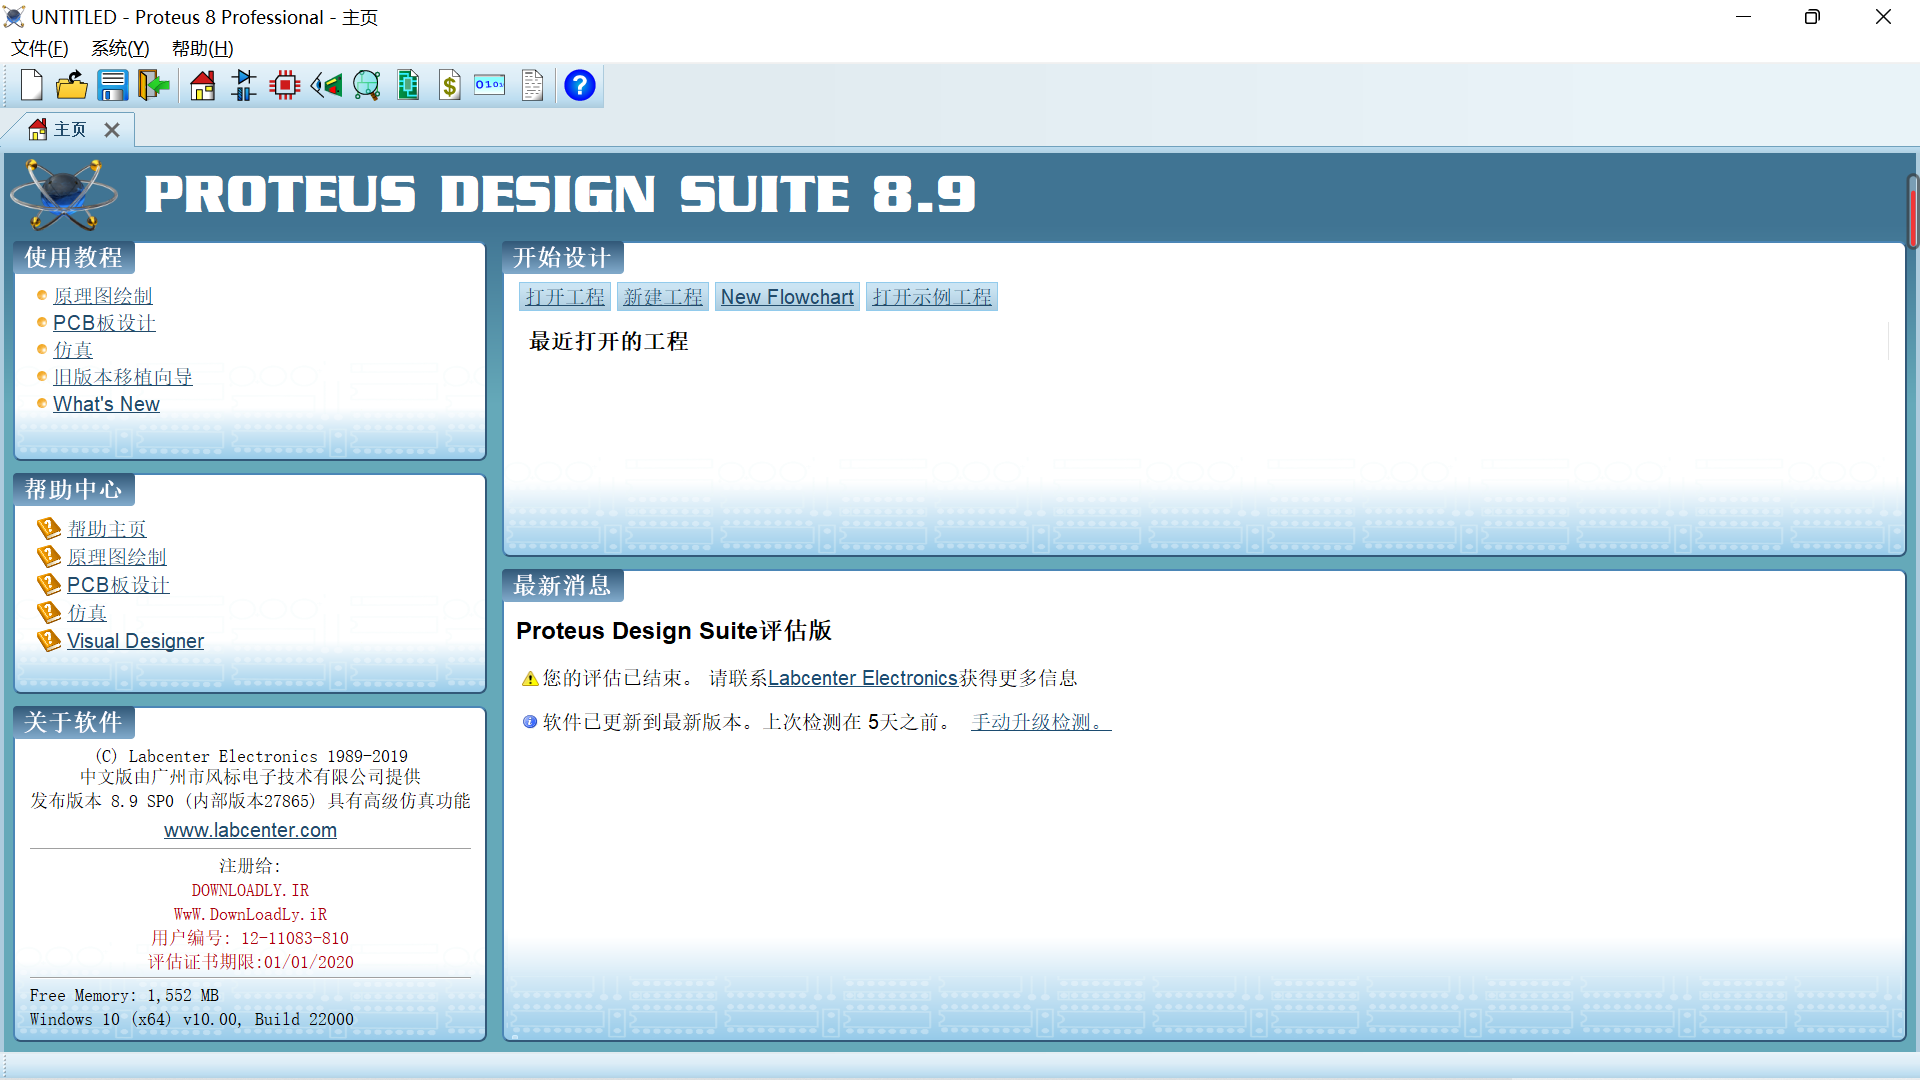1920x1080 pixels.
Task: Open the 3D Visualizer icon
Action: [x=326, y=86]
